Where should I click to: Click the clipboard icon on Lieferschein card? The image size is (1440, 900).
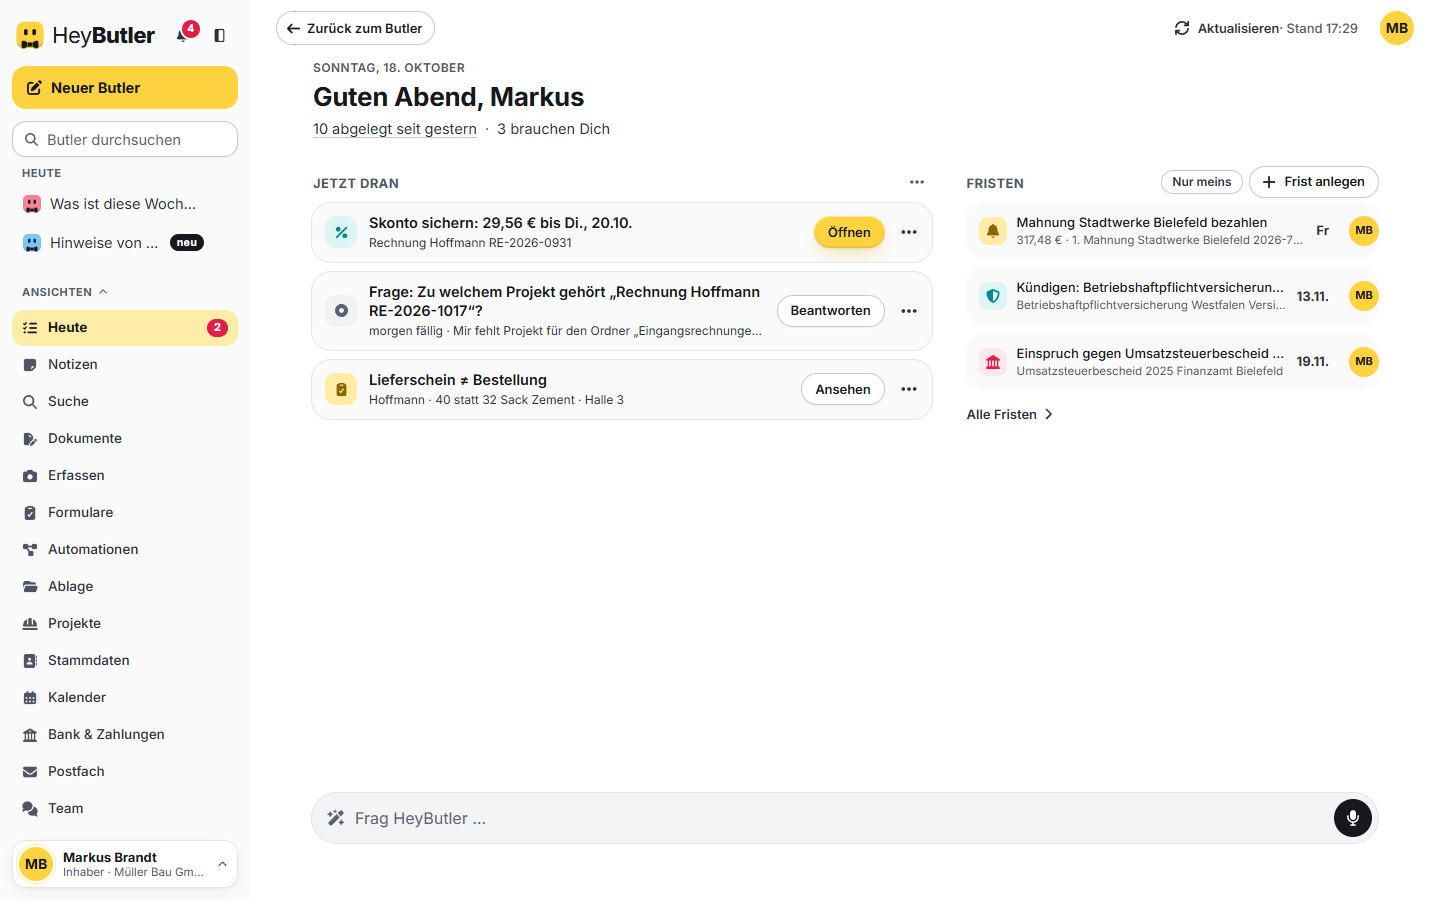click(341, 389)
